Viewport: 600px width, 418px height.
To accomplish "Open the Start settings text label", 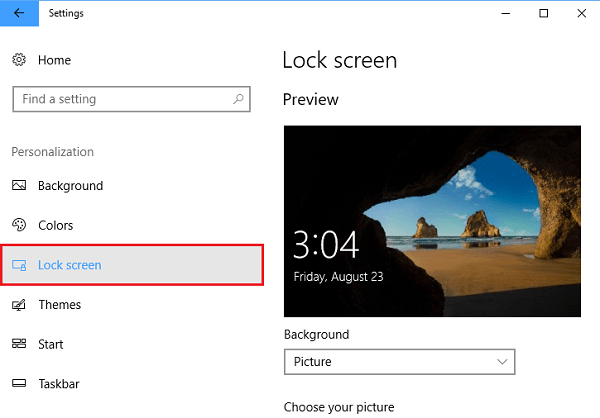I will (51, 344).
